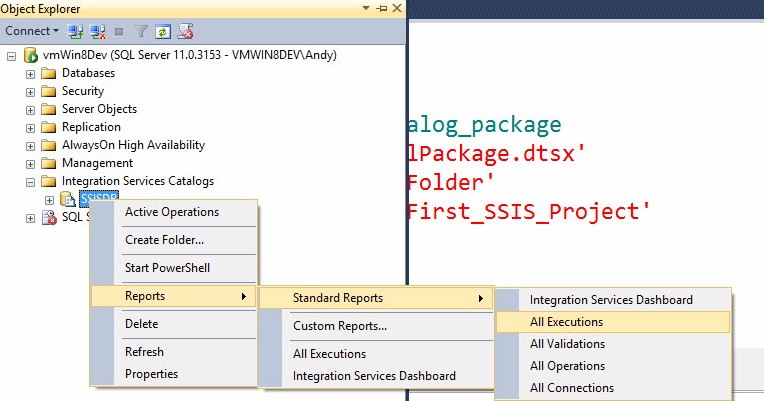Choose Properties from the context menu
Viewport: 764px width, 401px height.
click(x=173, y=374)
